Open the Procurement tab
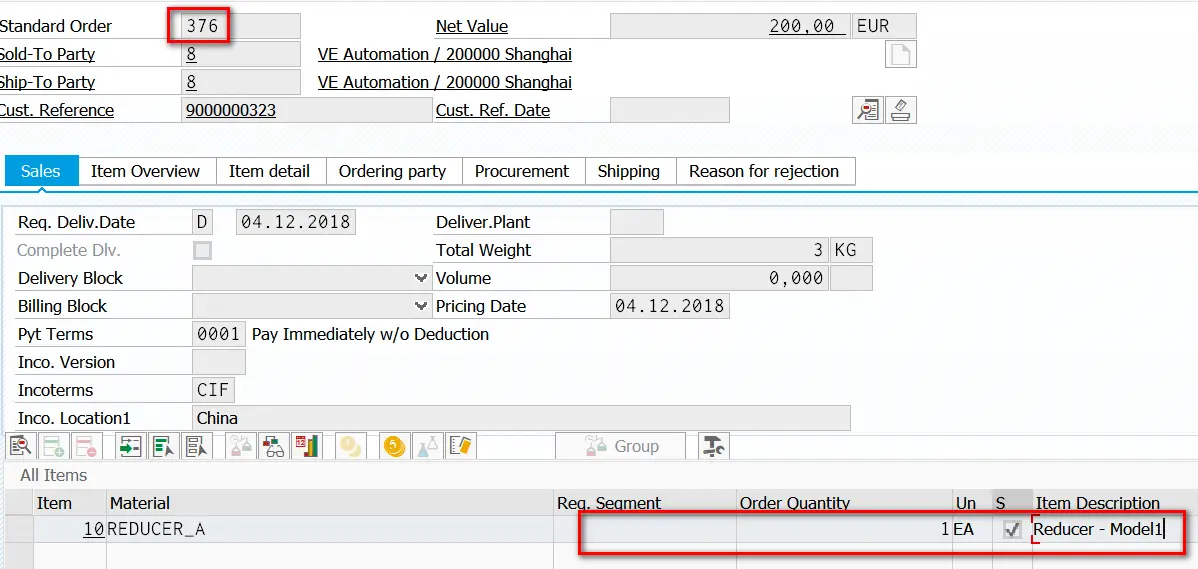 [522, 171]
